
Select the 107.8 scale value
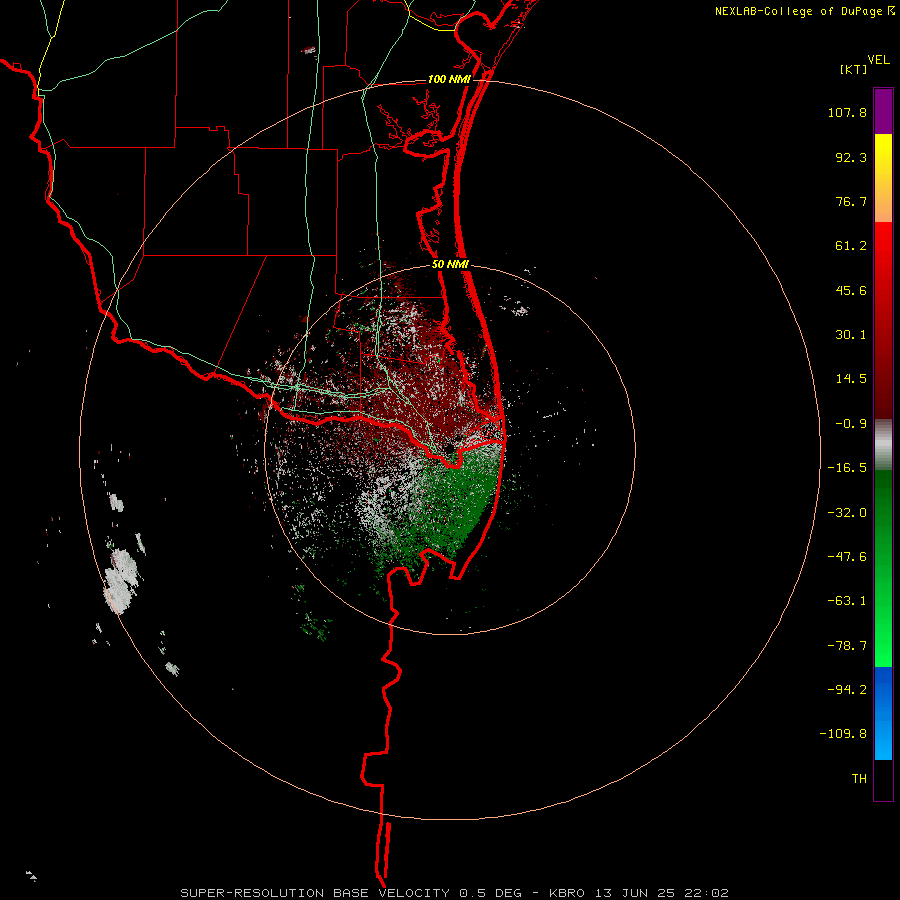pos(847,112)
